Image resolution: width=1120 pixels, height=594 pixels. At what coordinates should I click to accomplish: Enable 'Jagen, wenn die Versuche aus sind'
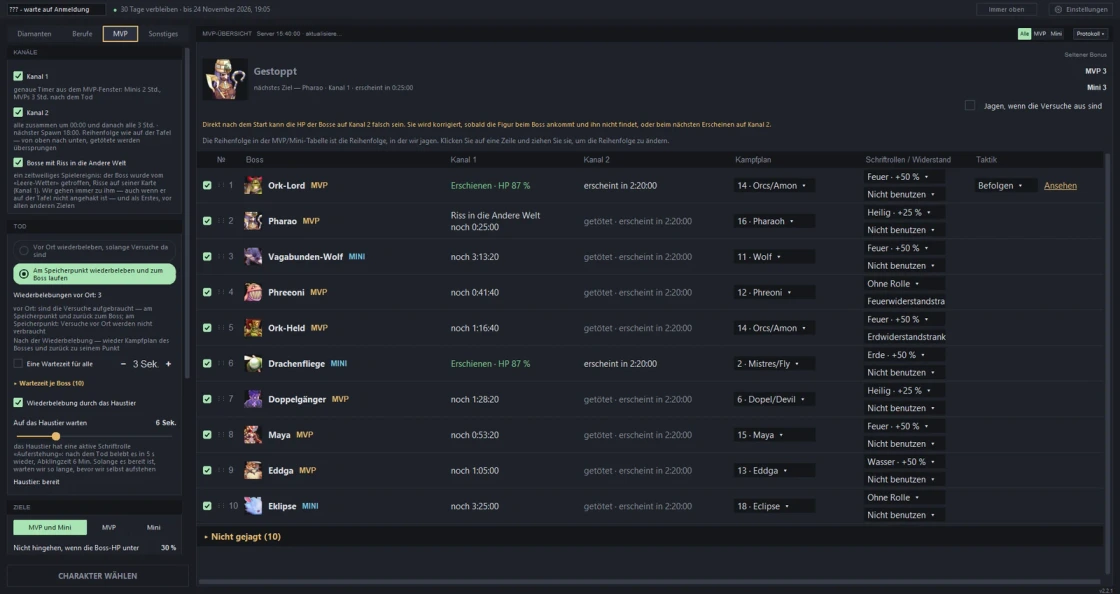coord(969,106)
